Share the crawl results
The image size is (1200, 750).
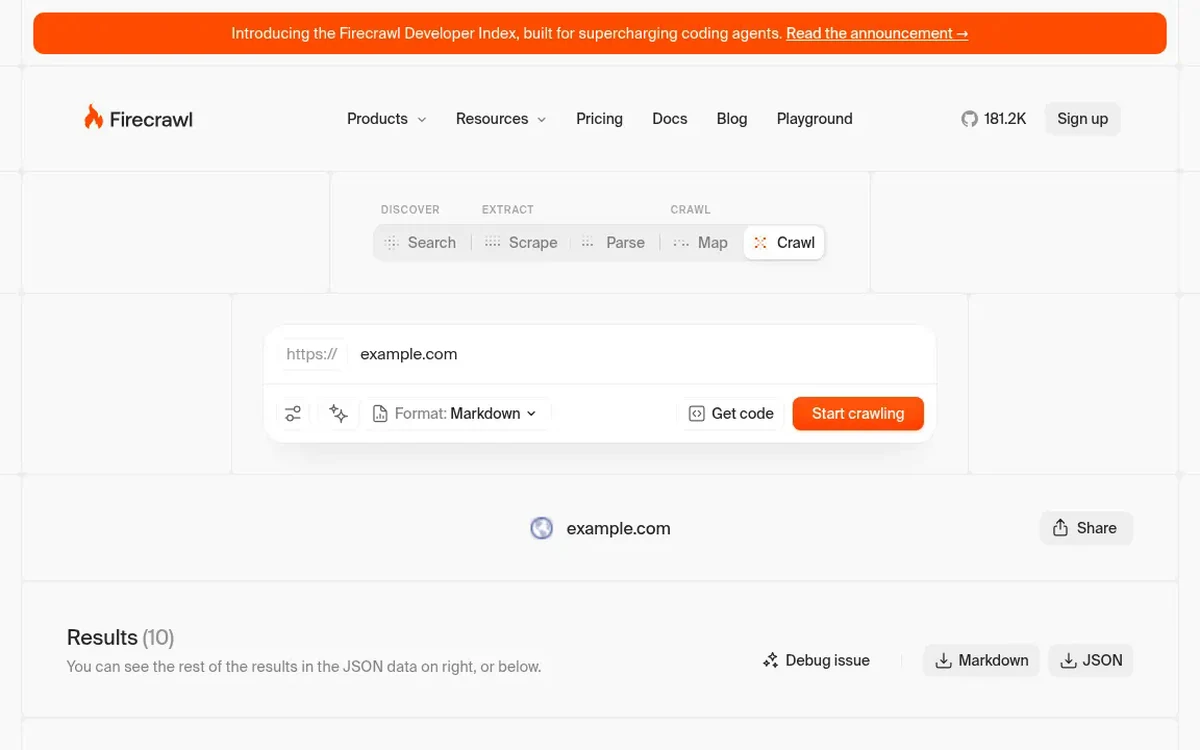(1086, 528)
